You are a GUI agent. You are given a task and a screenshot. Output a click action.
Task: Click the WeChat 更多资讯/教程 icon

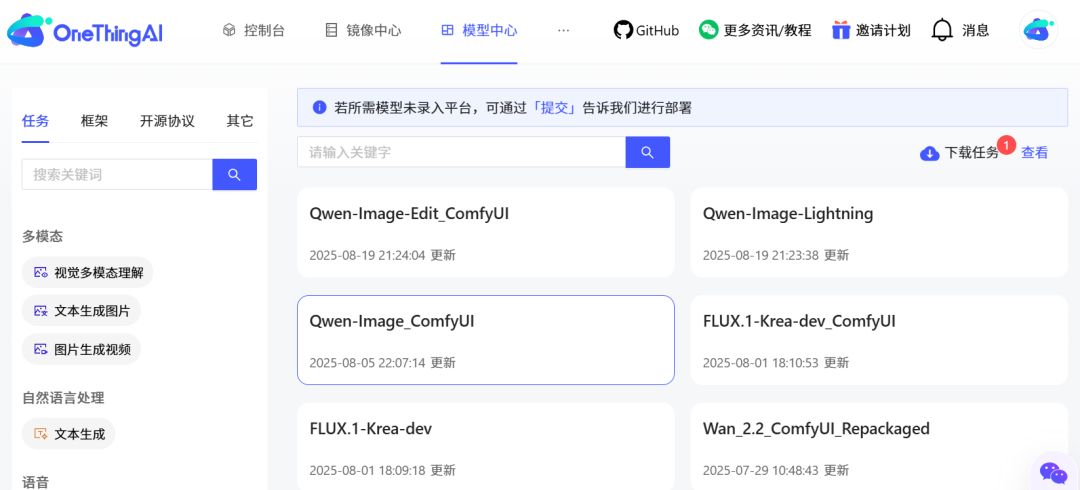click(709, 30)
